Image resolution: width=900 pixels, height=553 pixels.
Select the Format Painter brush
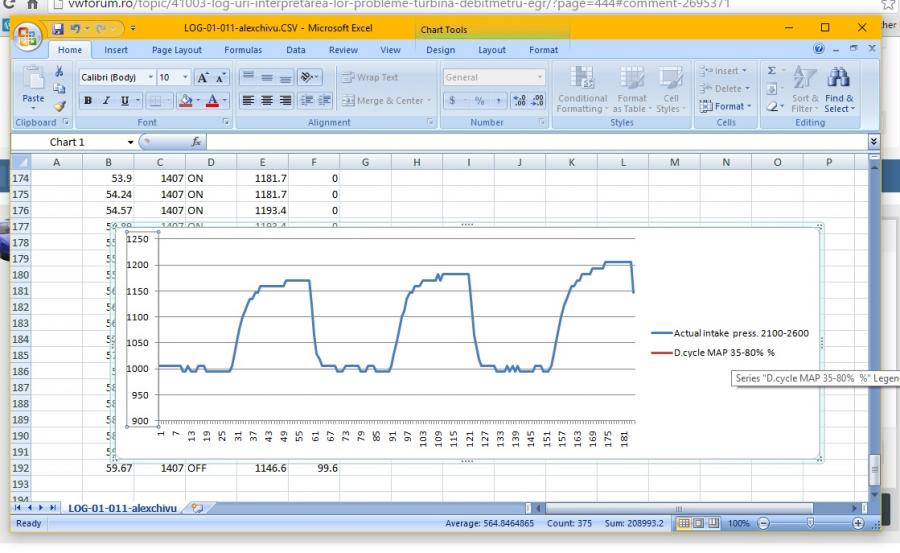pos(59,106)
